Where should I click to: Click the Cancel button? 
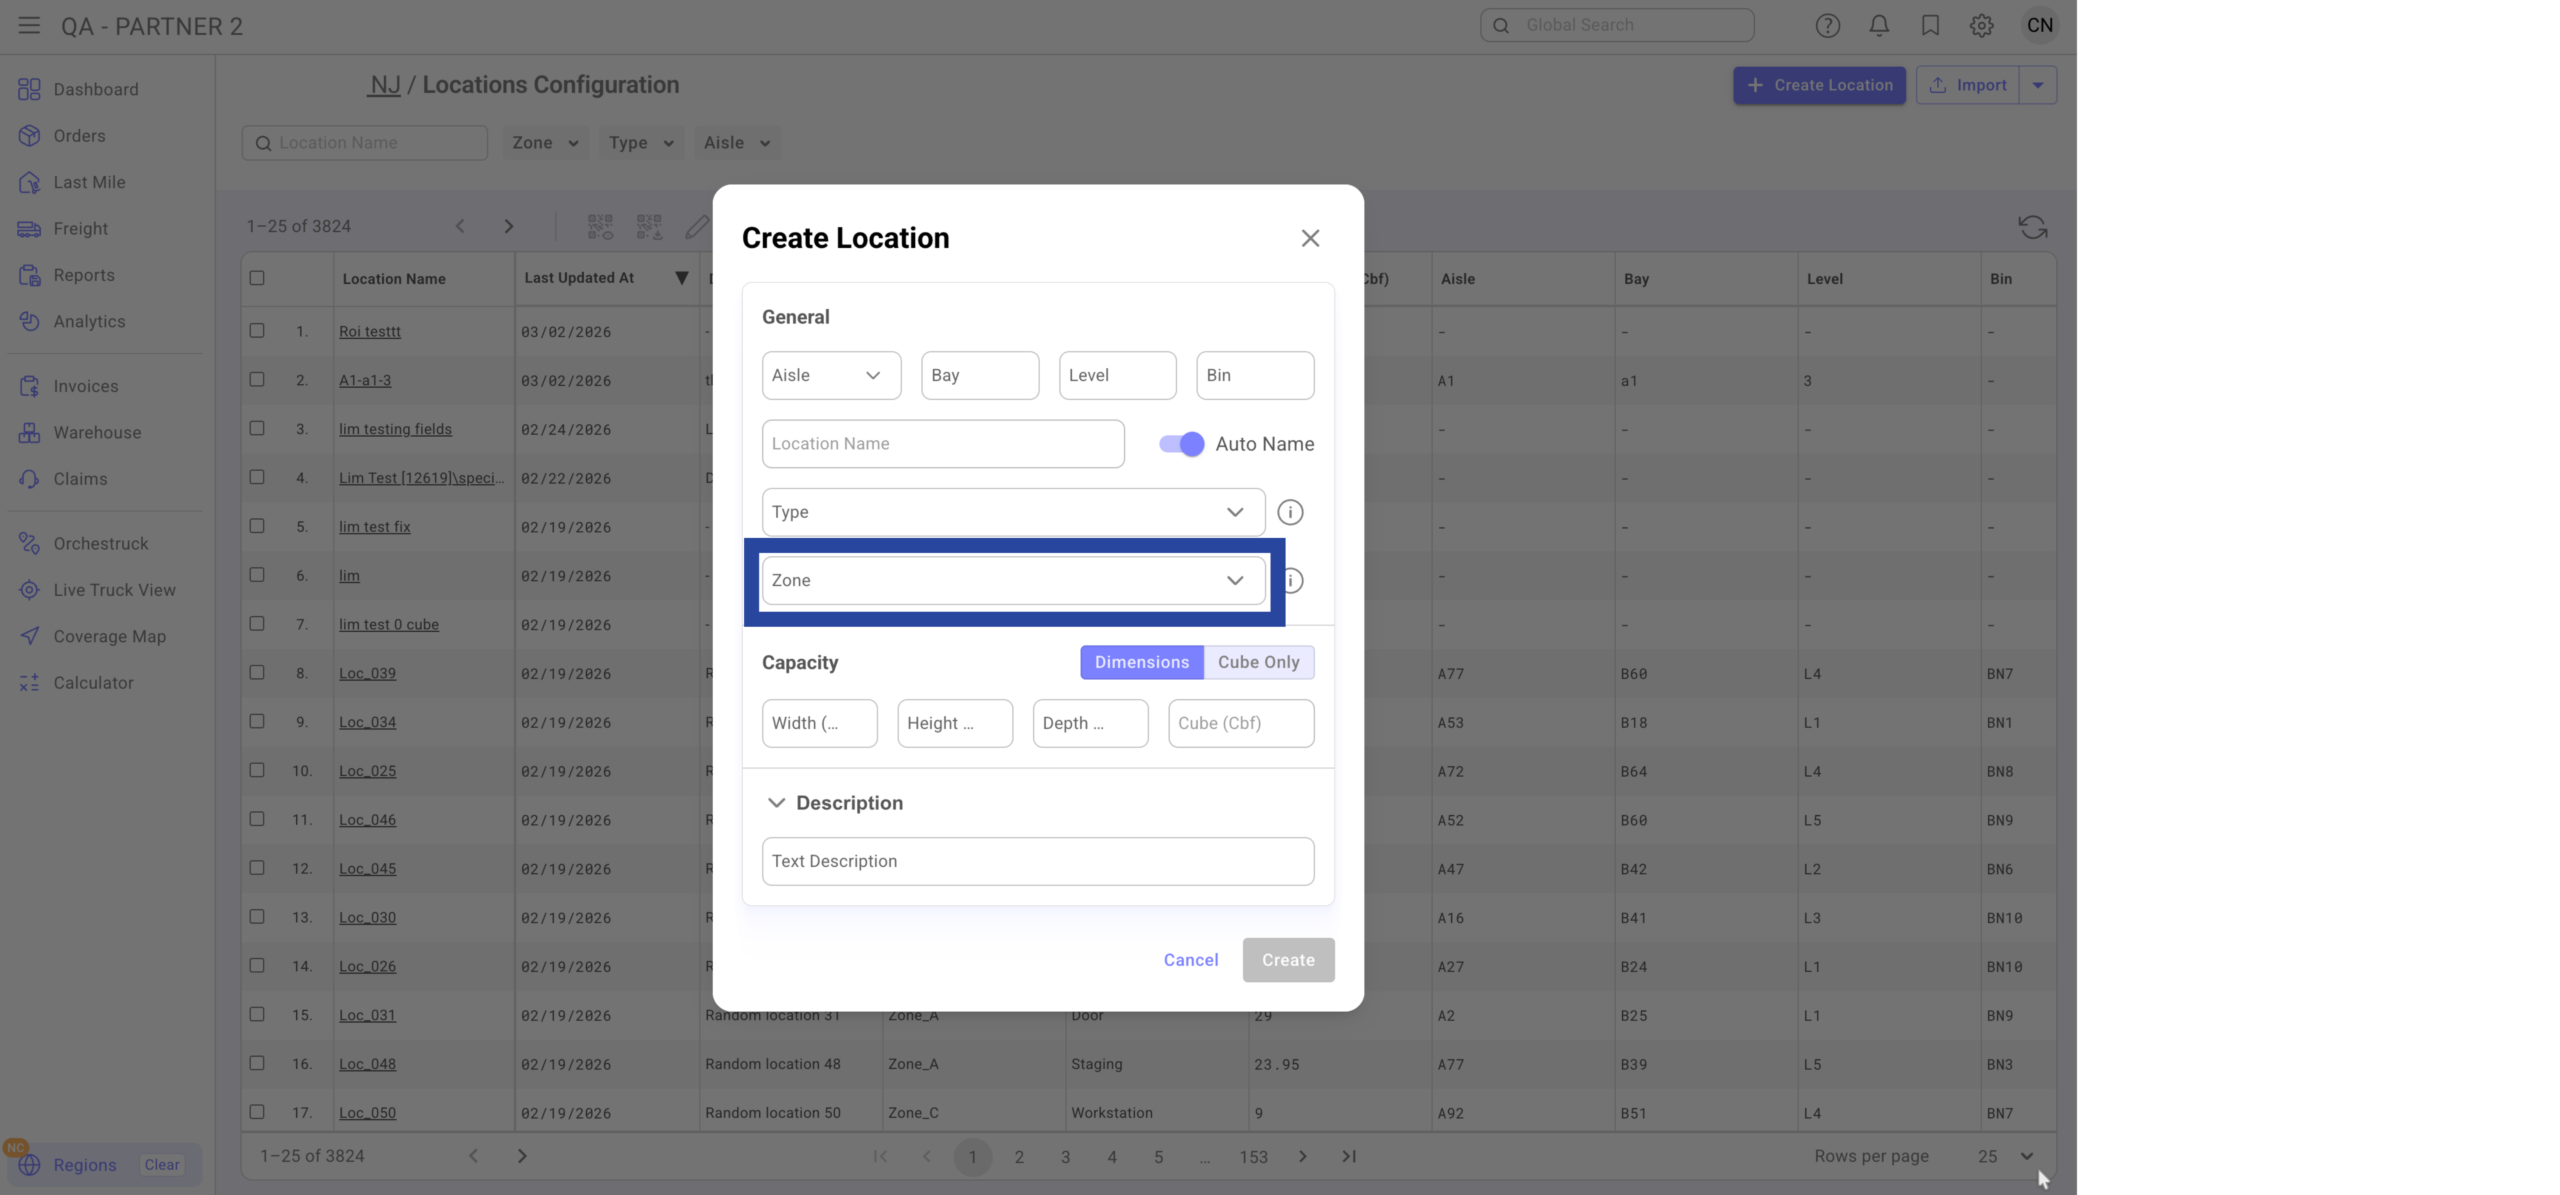(x=1190, y=960)
